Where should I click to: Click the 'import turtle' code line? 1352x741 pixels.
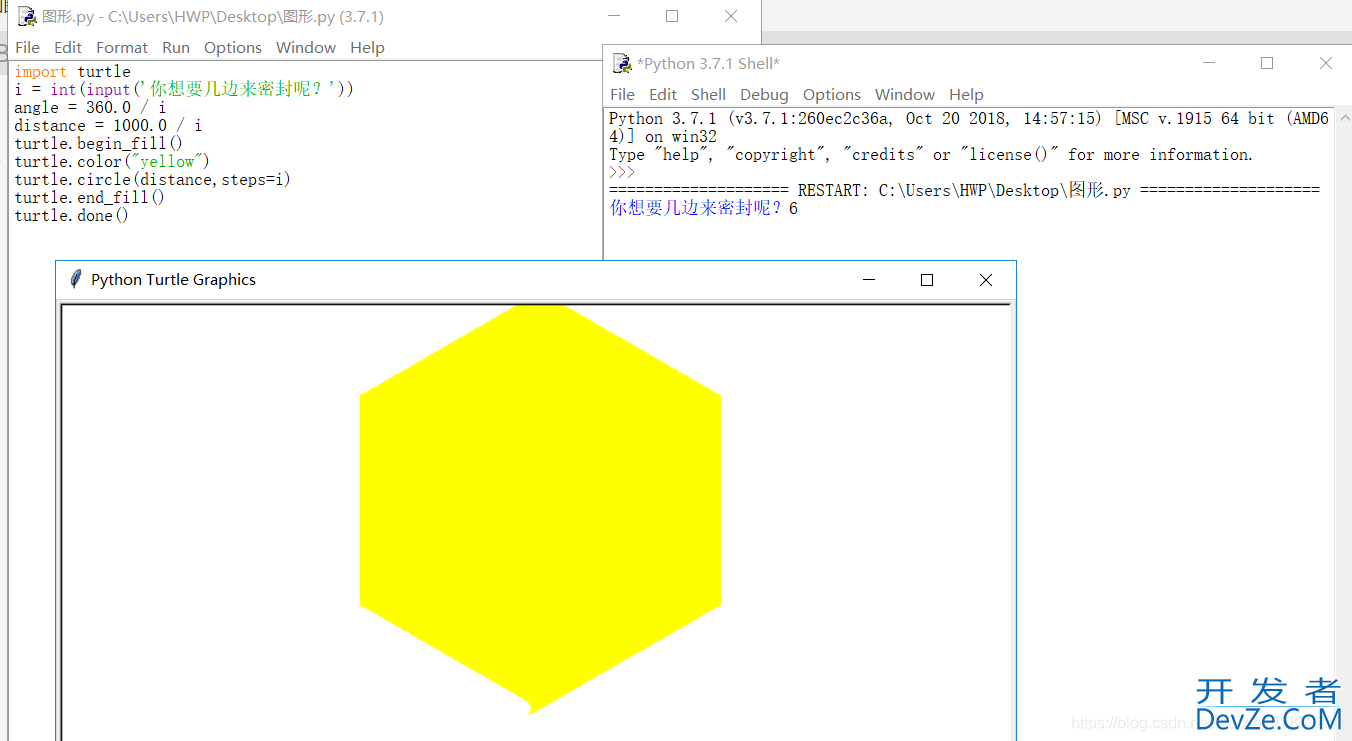tap(72, 71)
